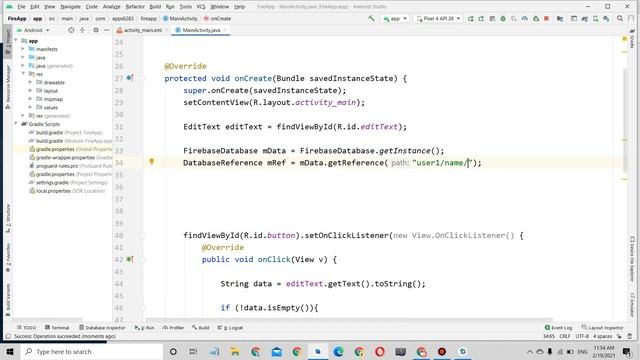Collapse the Gradle Scripts node
The height and width of the screenshot is (360, 640).
click(x=16, y=124)
